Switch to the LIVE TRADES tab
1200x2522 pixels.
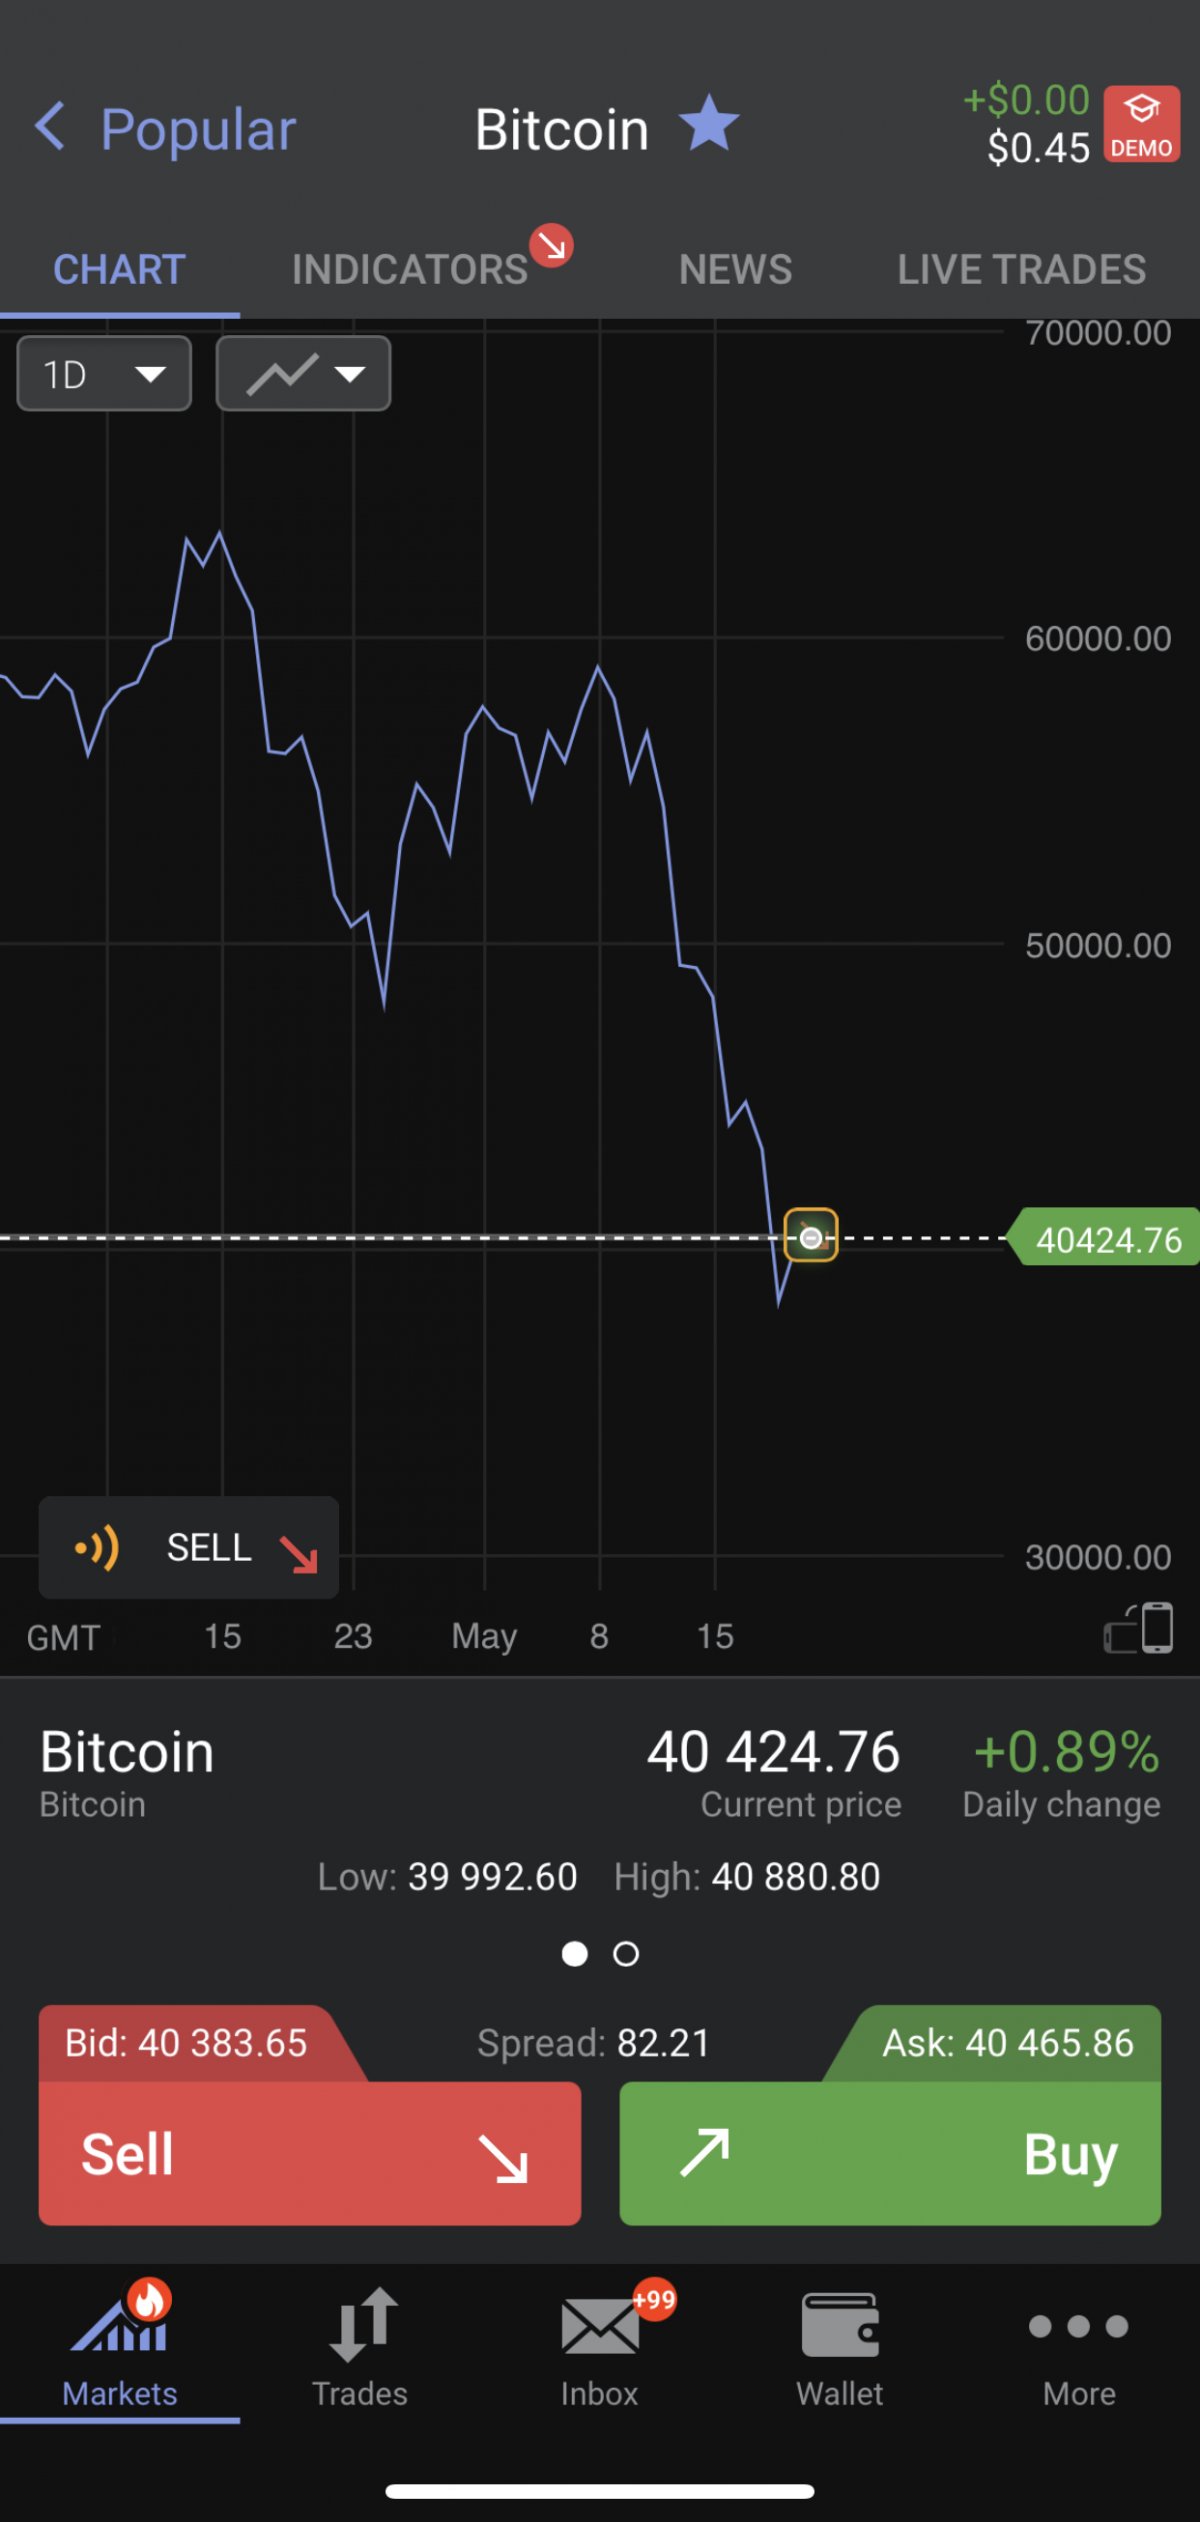pos(1021,269)
